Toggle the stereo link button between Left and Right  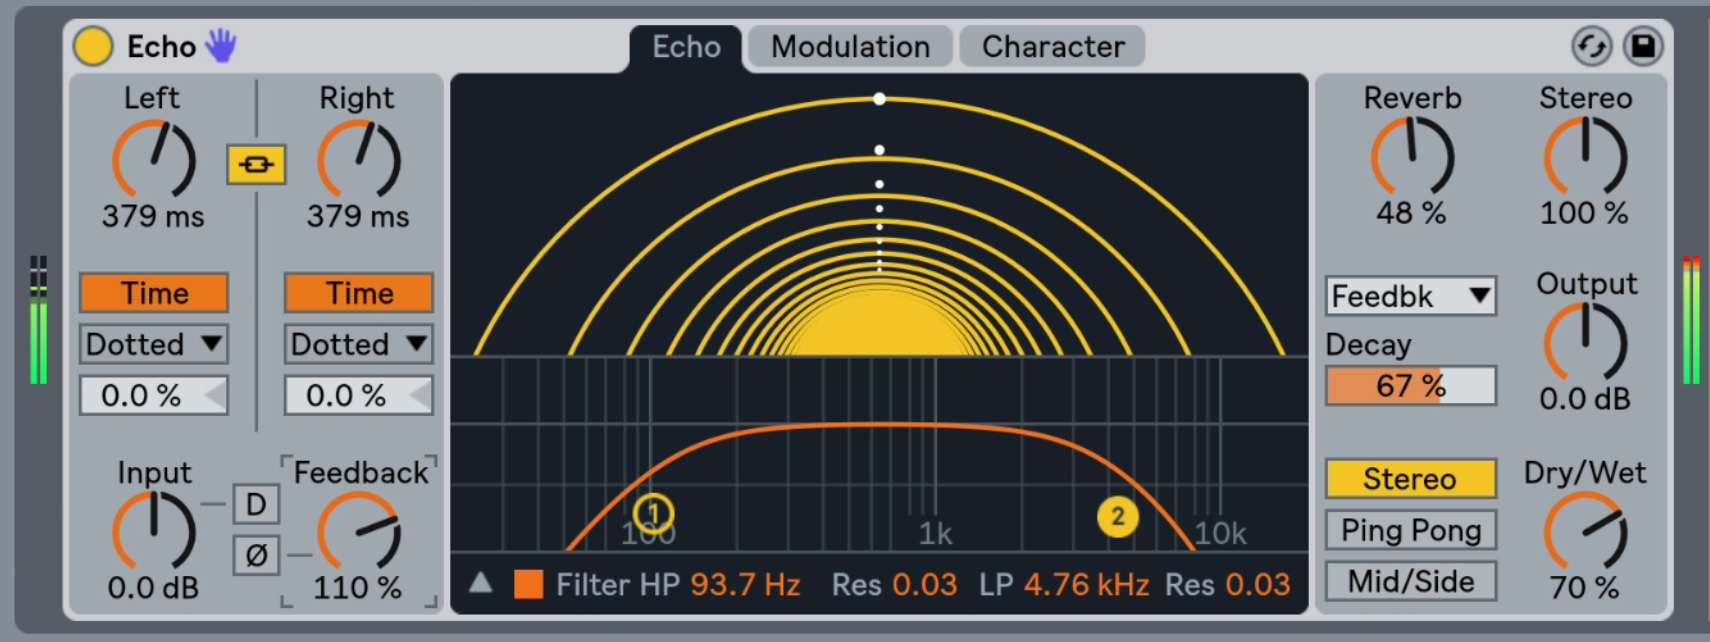pos(256,165)
